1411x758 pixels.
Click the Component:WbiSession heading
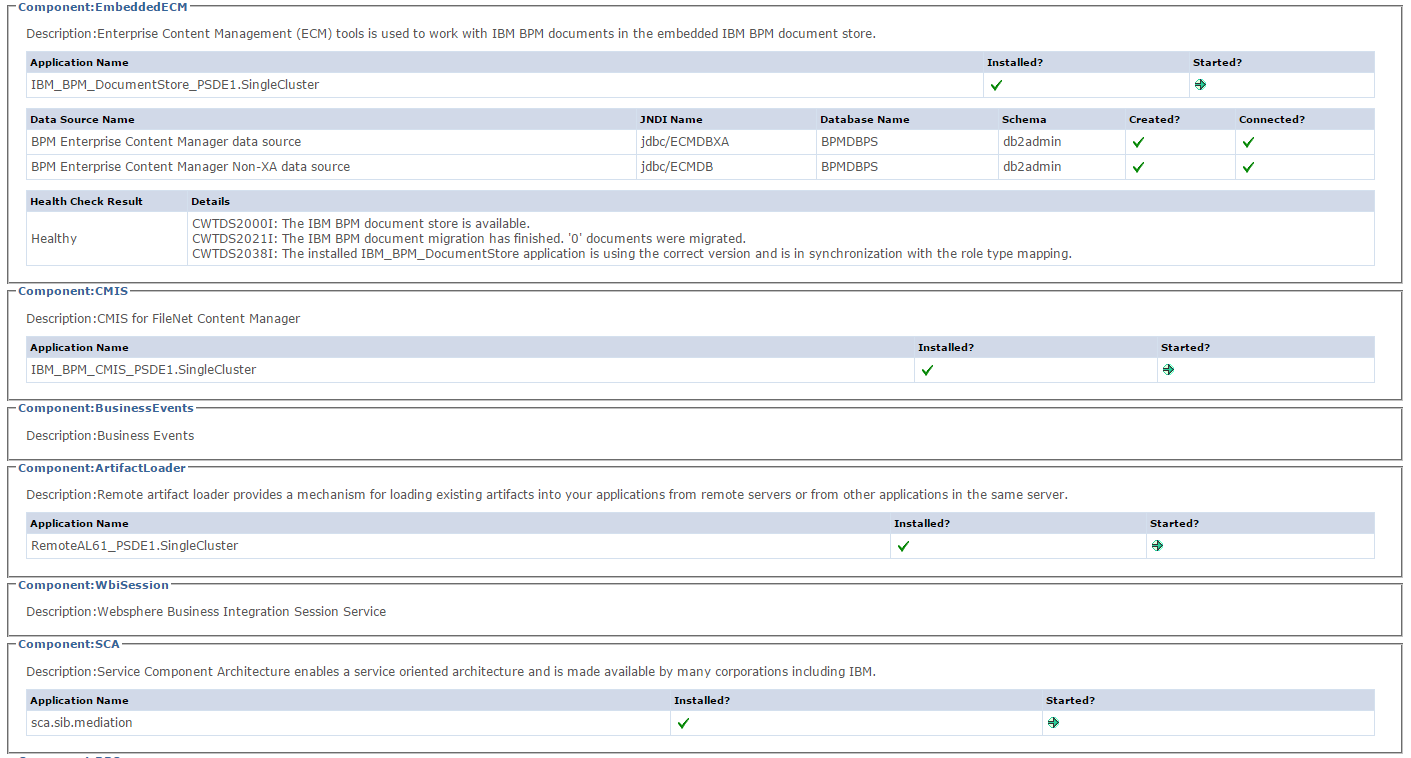click(x=94, y=585)
